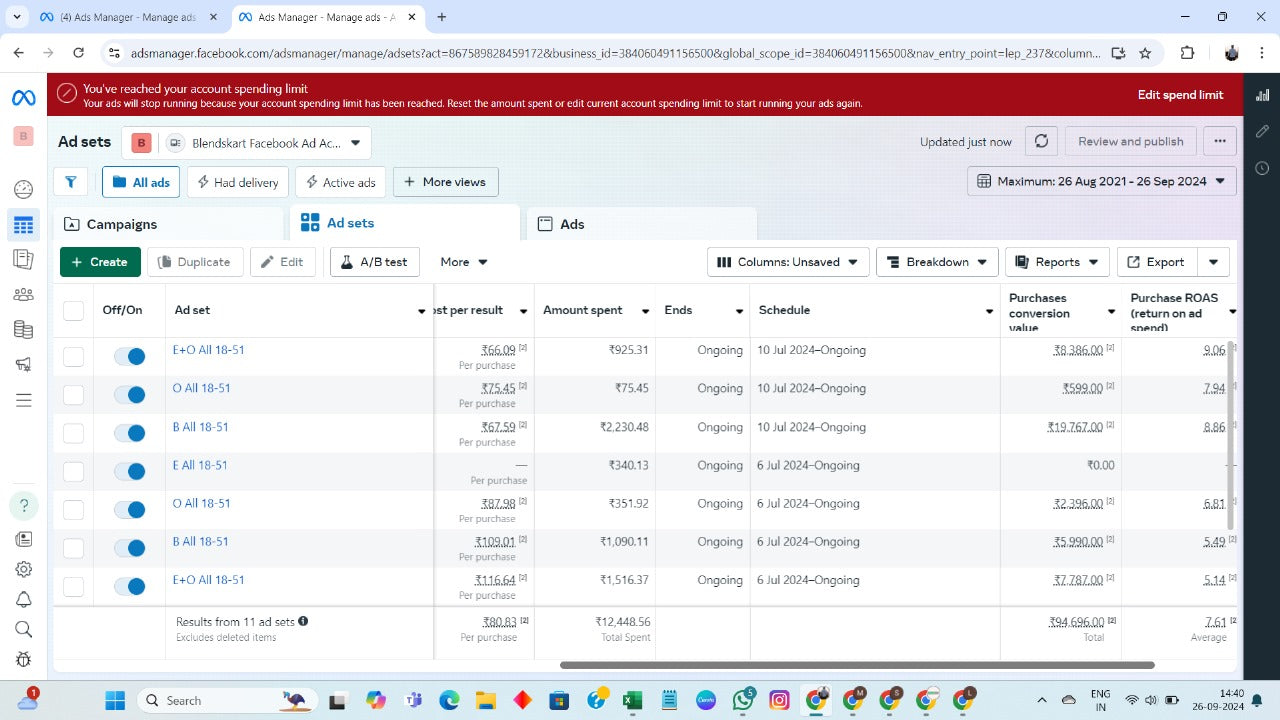Open the Columns: Unsaved dropdown

[x=788, y=262]
